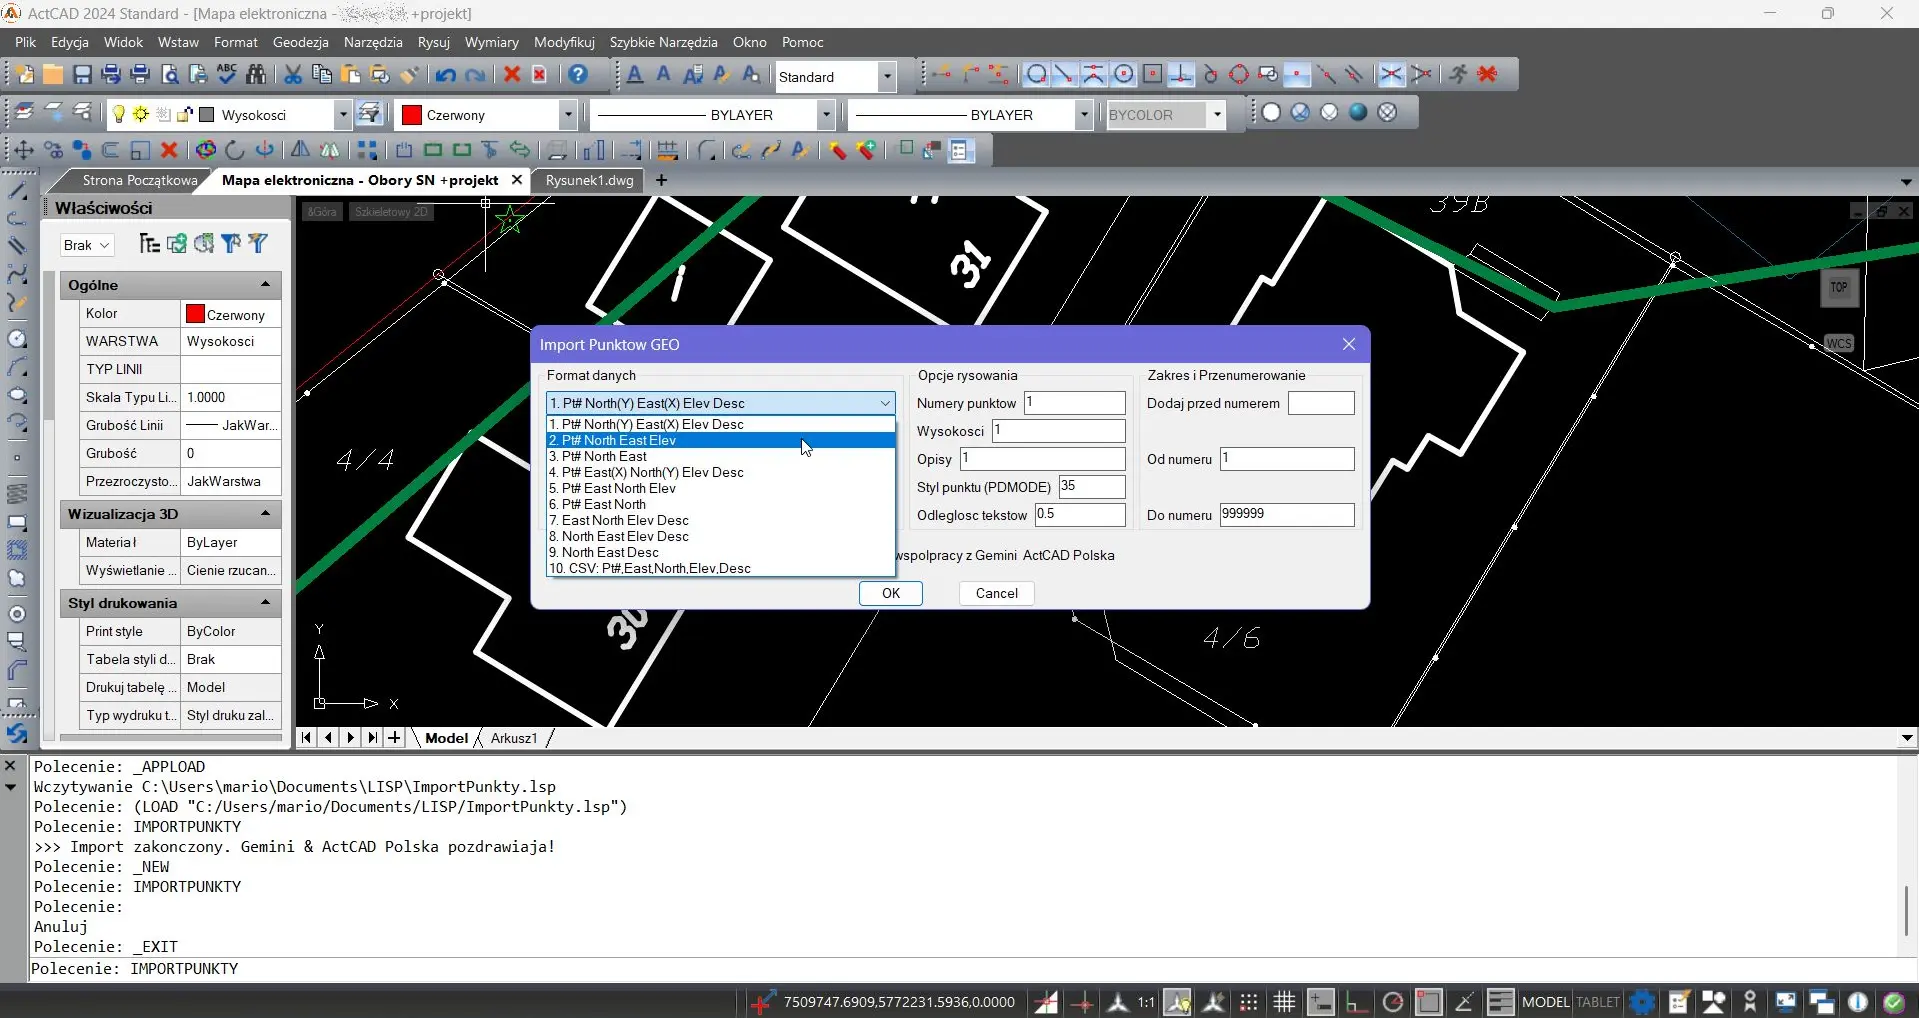Collapse the Wizualizacja 3D section
Screen dimensions: 1919x1018
[x=266, y=514]
